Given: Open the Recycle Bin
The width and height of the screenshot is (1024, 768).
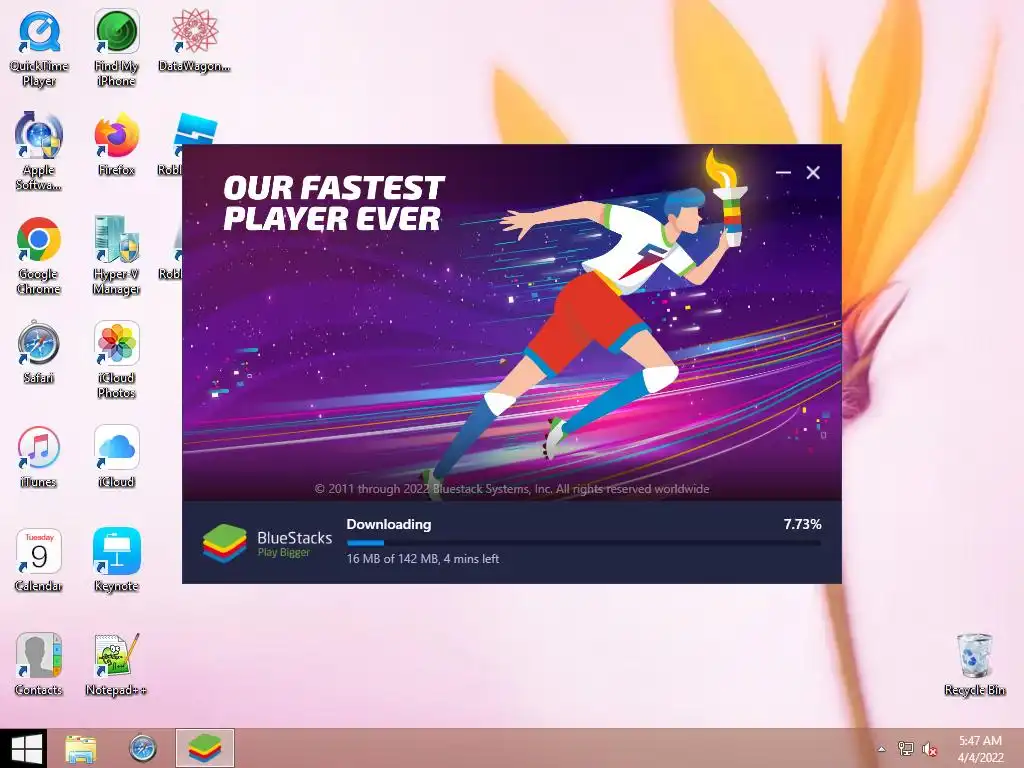Looking at the screenshot, I should click(x=974, y=664).
